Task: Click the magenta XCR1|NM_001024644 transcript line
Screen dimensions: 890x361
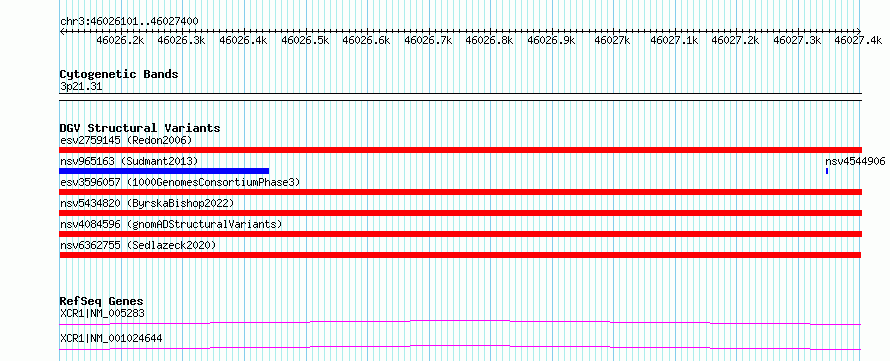Action: coord(460,347)
